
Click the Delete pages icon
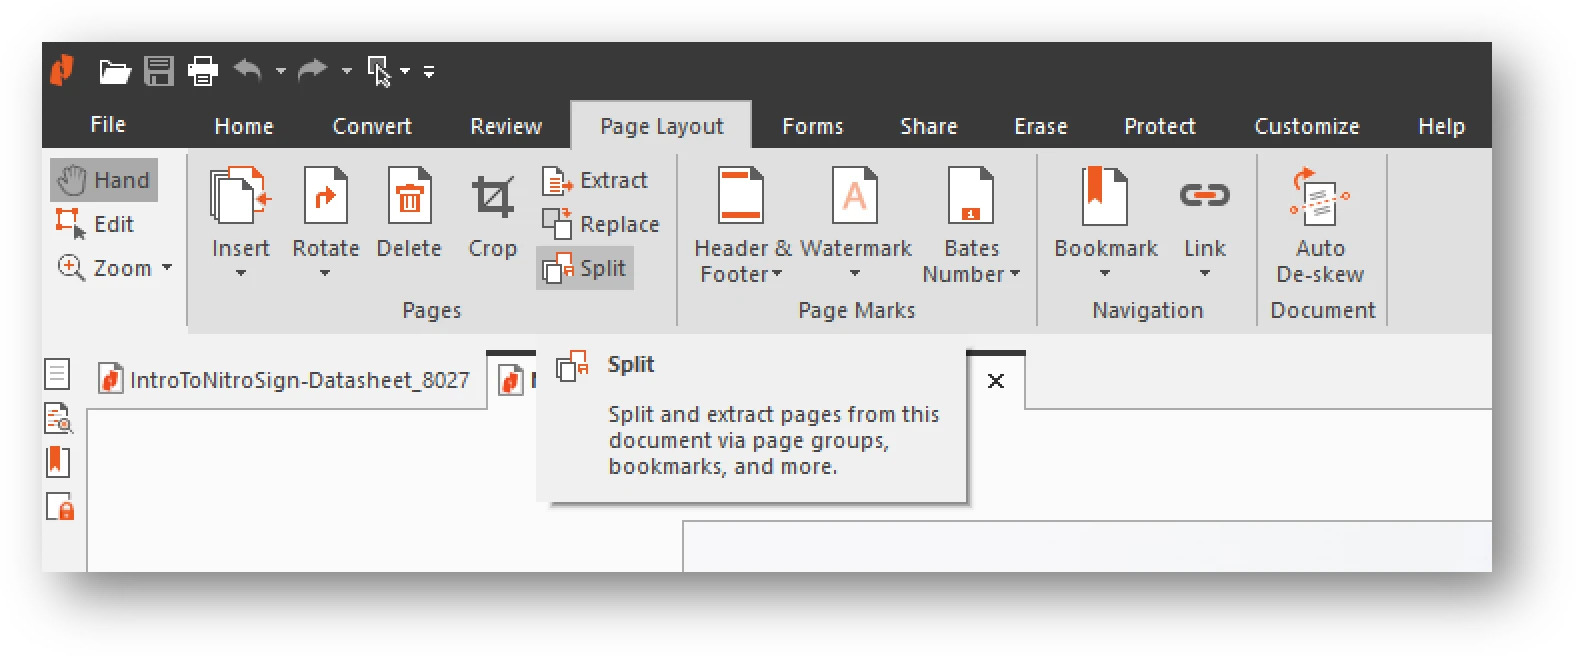click(x=409, y=197)
